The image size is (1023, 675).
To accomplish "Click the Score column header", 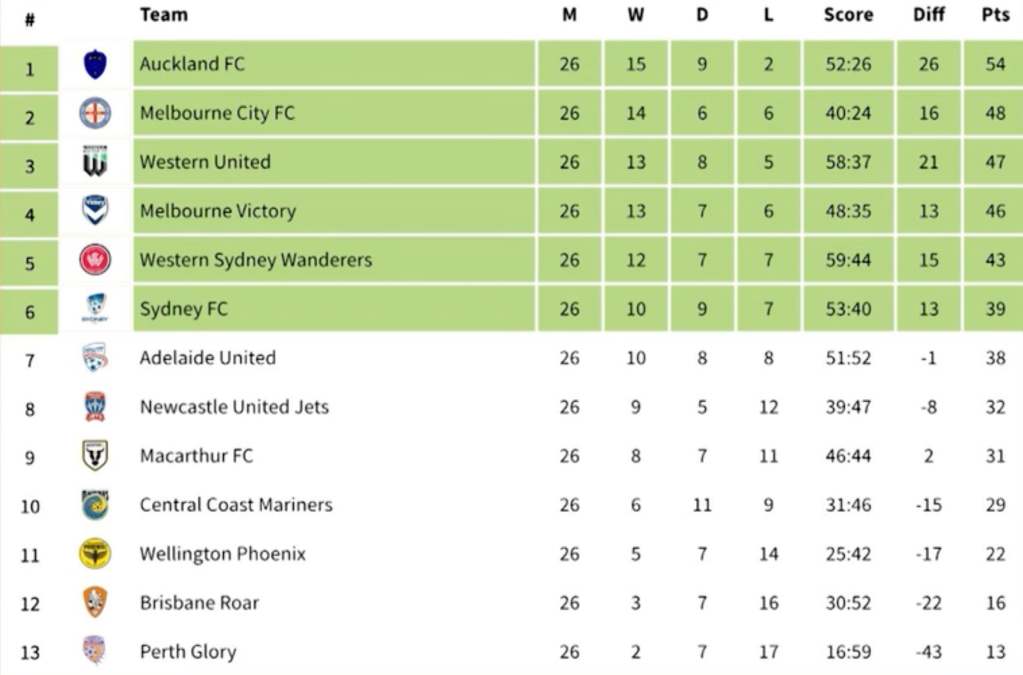I will tap(848, 15).
